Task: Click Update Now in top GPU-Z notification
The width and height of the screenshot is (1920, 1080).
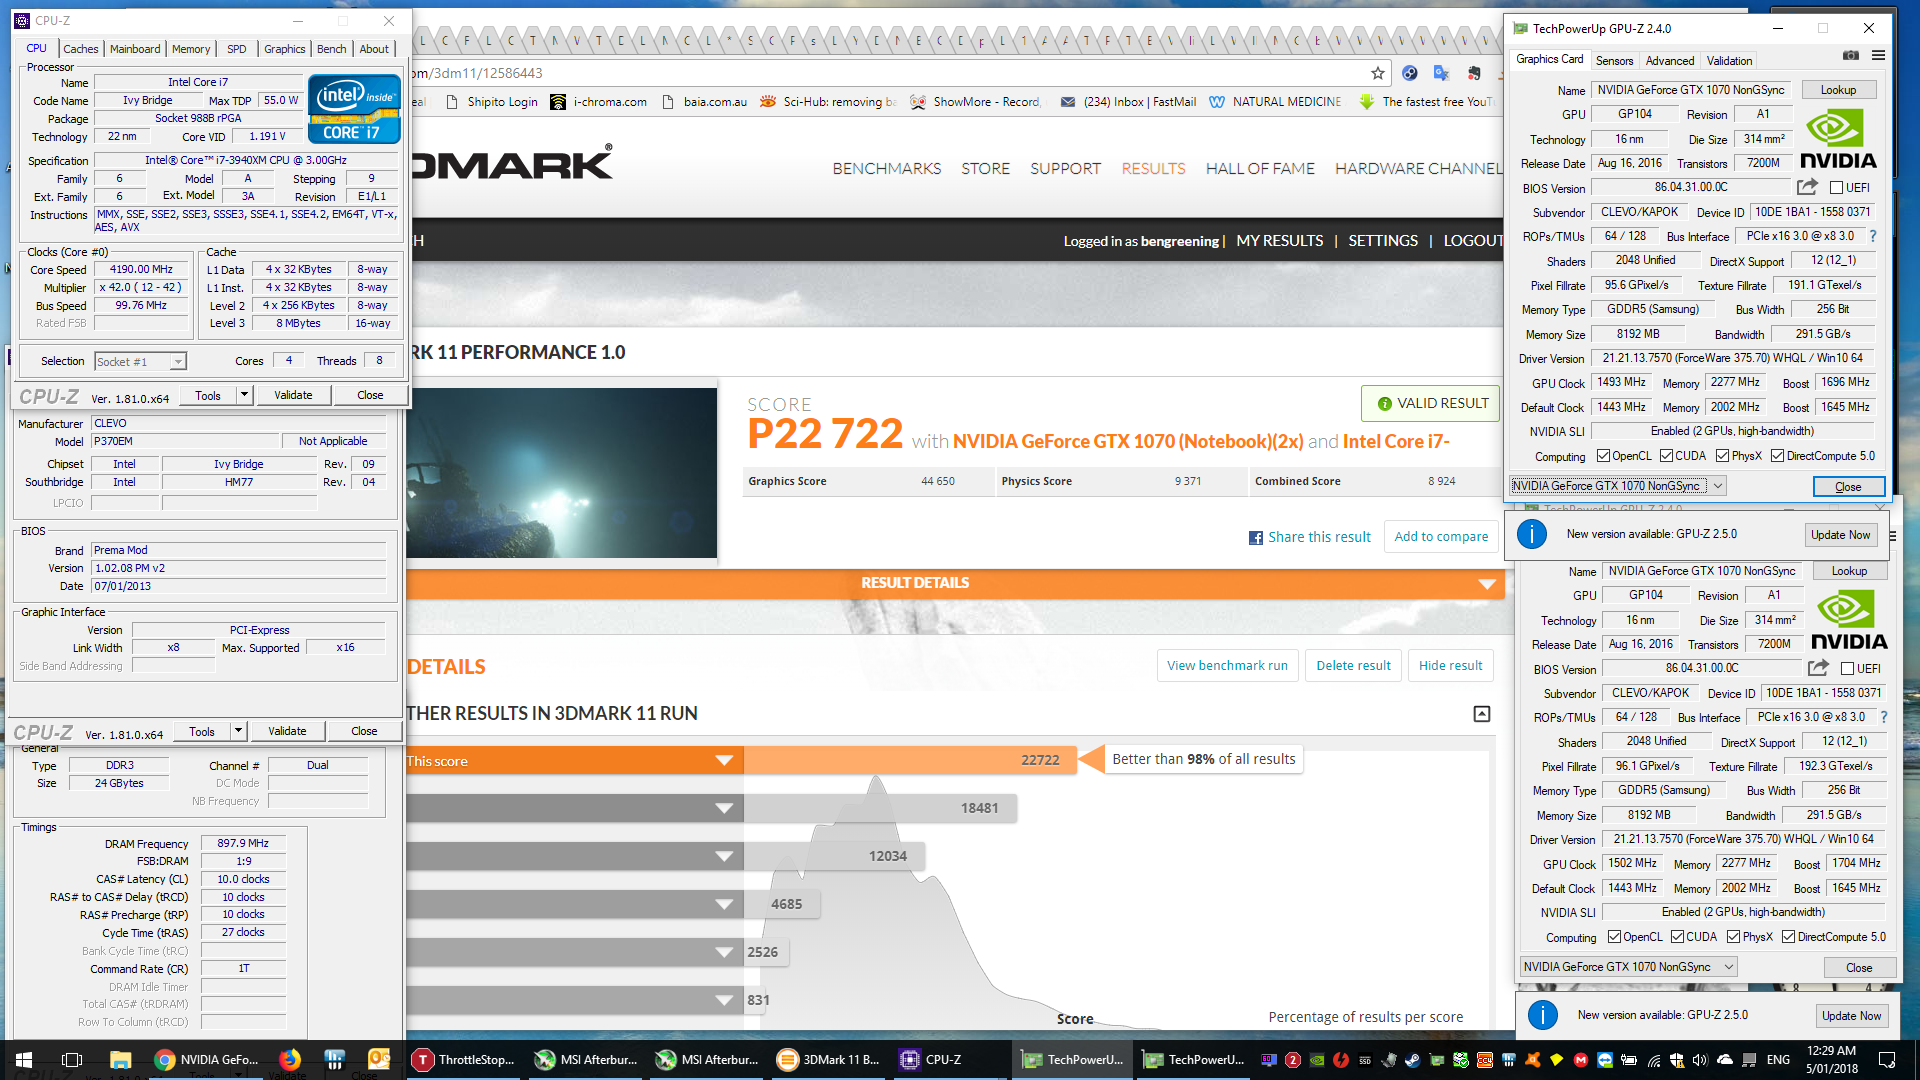Action: (1840, 535)
